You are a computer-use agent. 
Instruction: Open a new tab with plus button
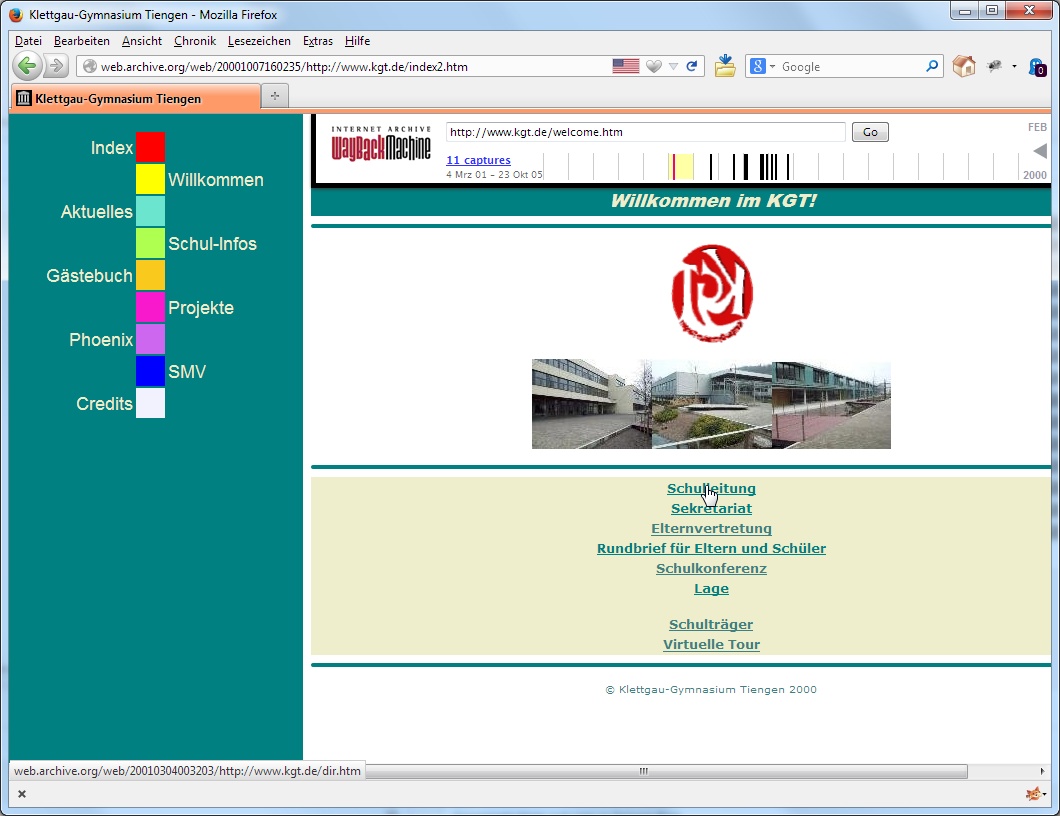275,97
